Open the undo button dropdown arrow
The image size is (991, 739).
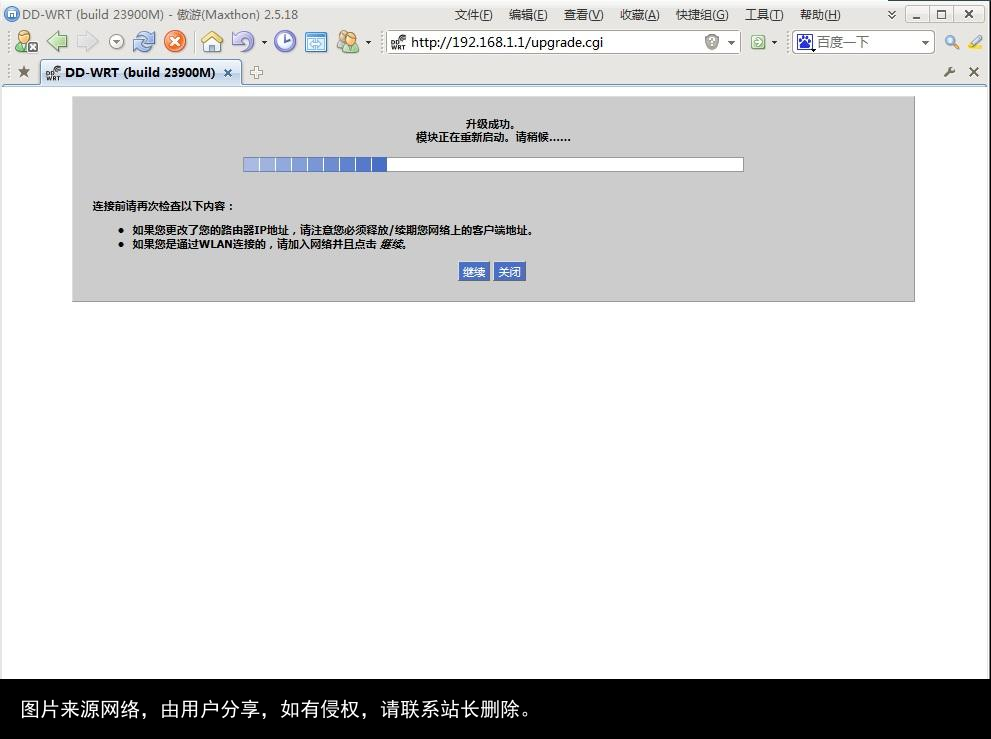coord(264,42)
